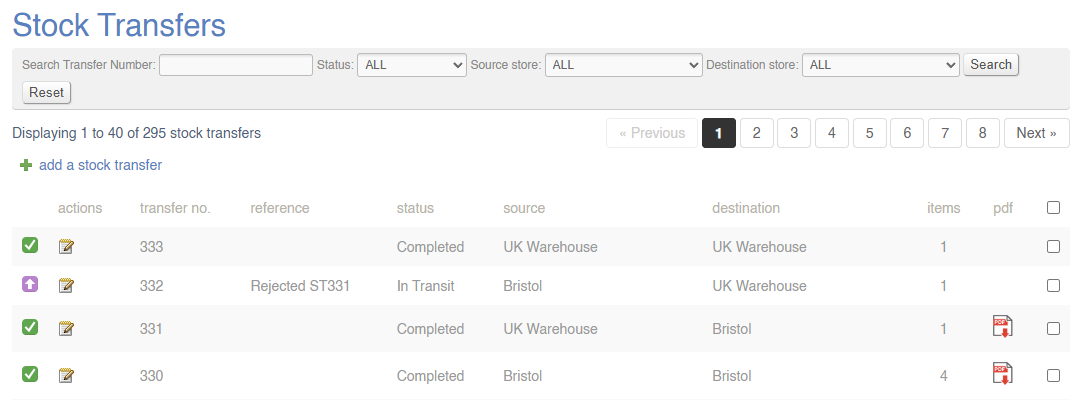Viewport: 1084px width, 400px height.
Task: Focus the Search Transfer Number field
Action: [x=236, y=65]
